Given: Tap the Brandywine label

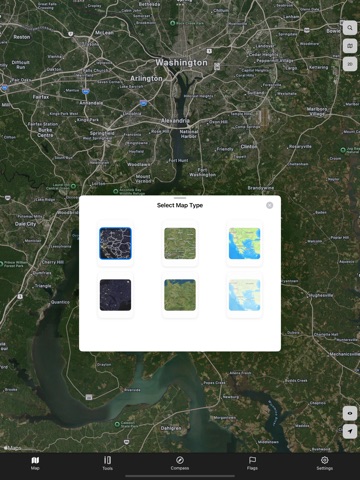Looking at the screenshot, I should point(261,188).
